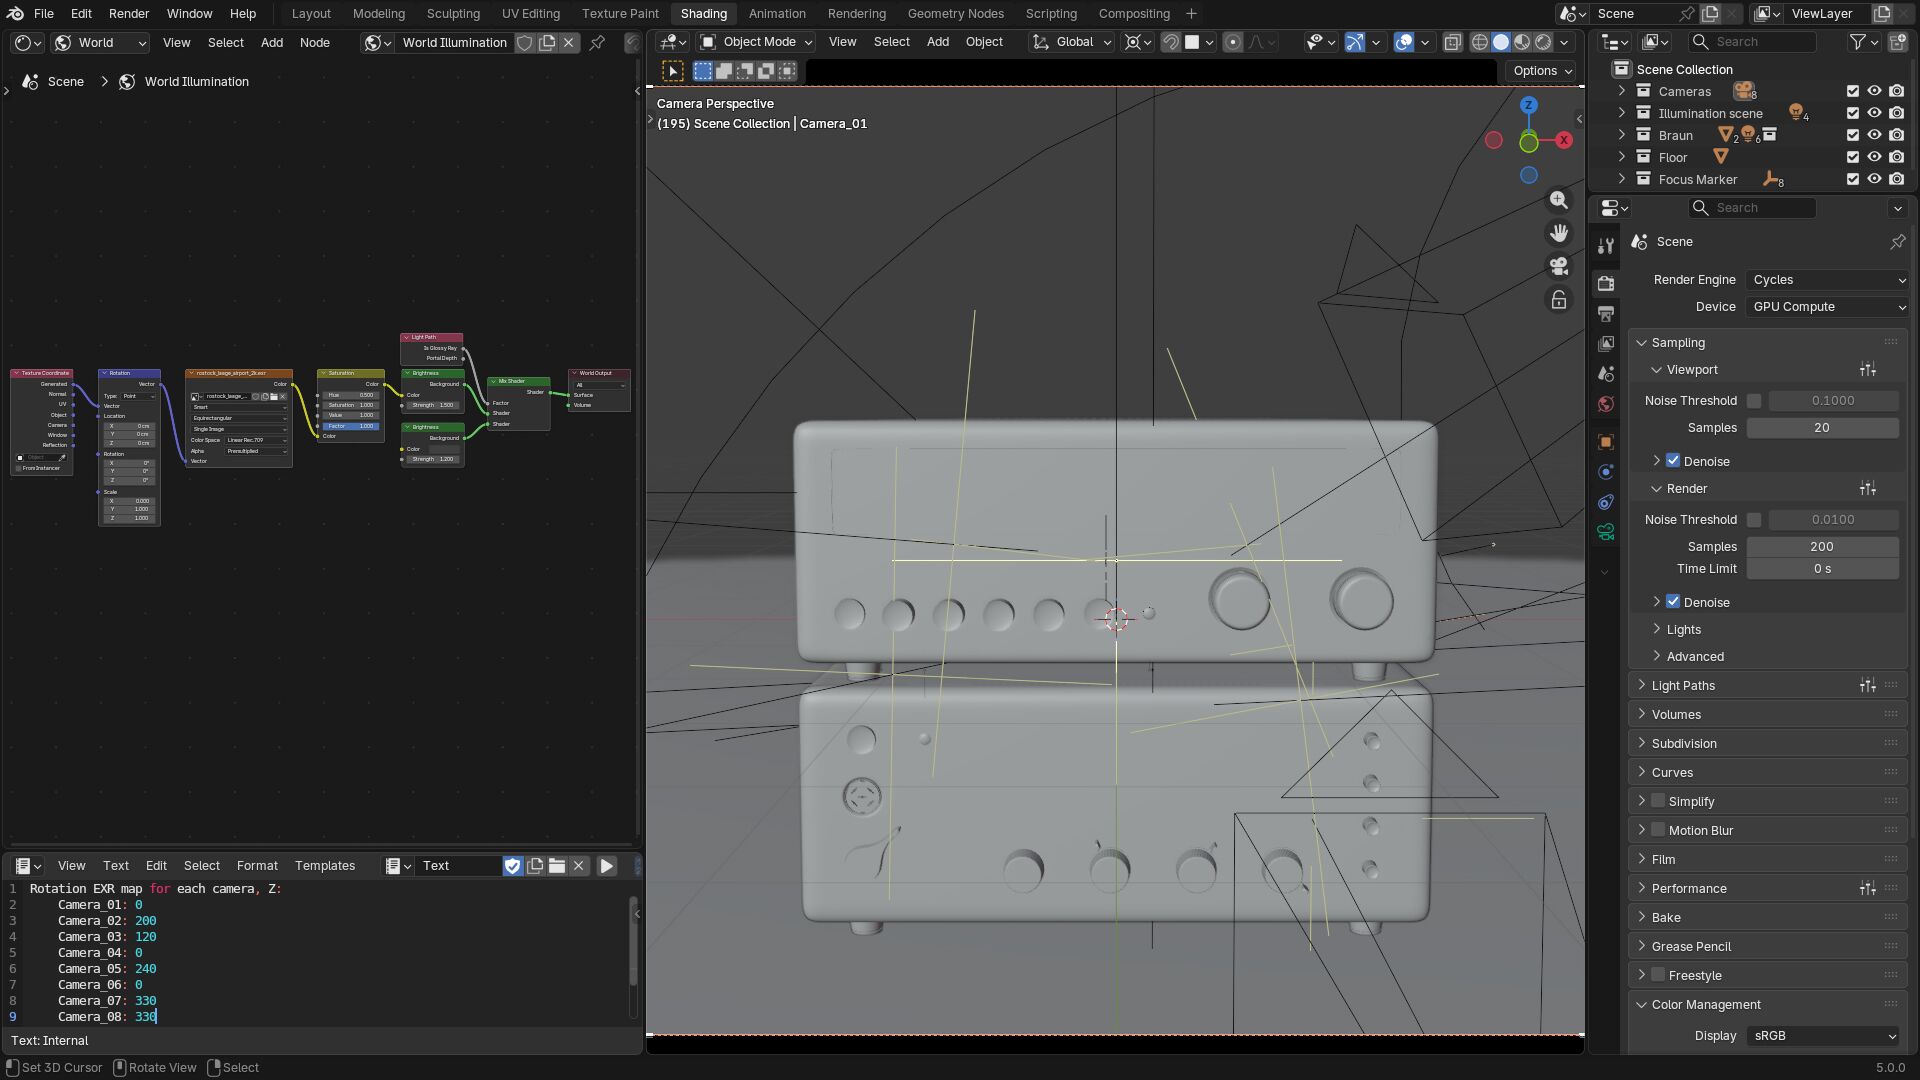Screen dimensions: 1920x1080
Task: Open the World properties tab
Action: tap(1606, 404)
